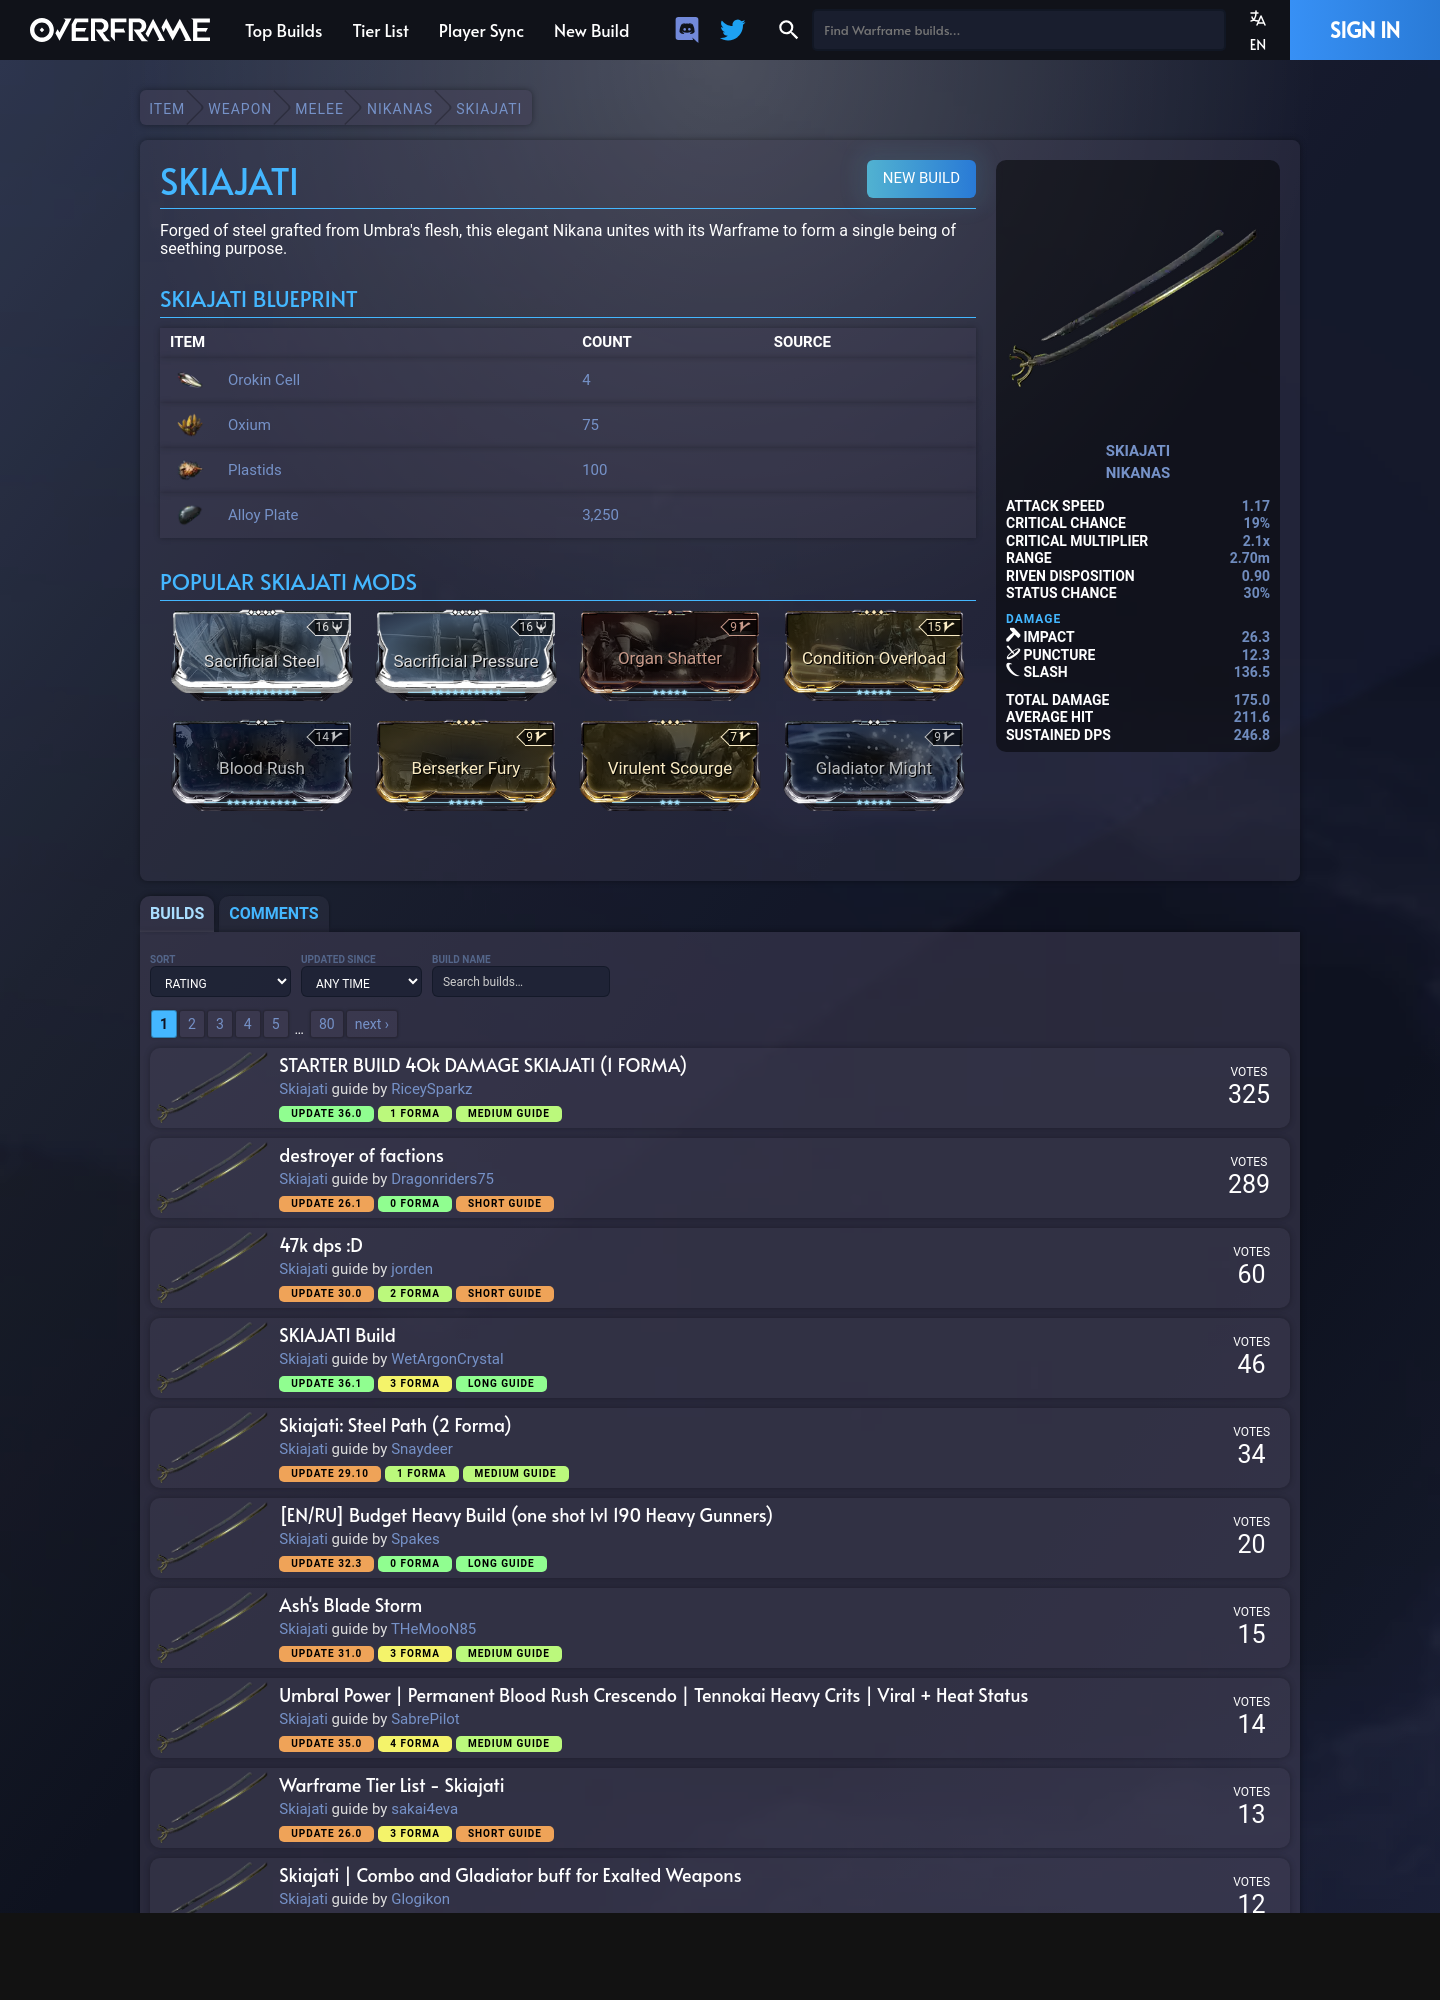Viewport: 1440px width, 2000px height.
Task: Go to results page 5
Action: point(276,1024)
